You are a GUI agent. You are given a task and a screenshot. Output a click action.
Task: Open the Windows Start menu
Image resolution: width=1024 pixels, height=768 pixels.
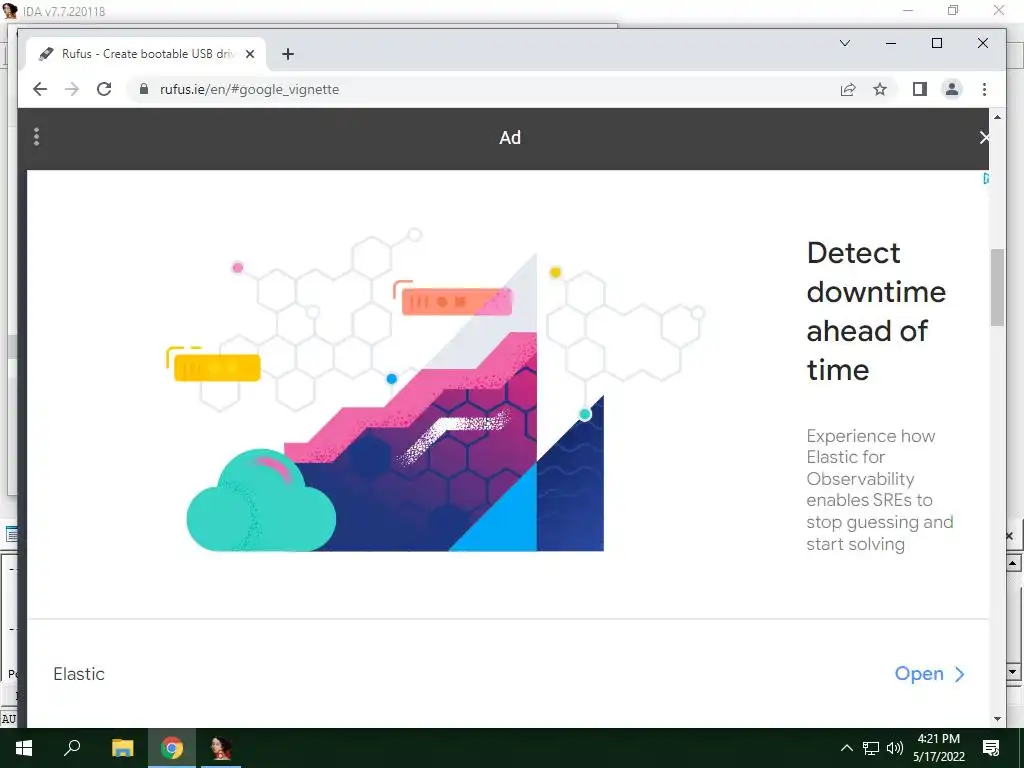24,748
